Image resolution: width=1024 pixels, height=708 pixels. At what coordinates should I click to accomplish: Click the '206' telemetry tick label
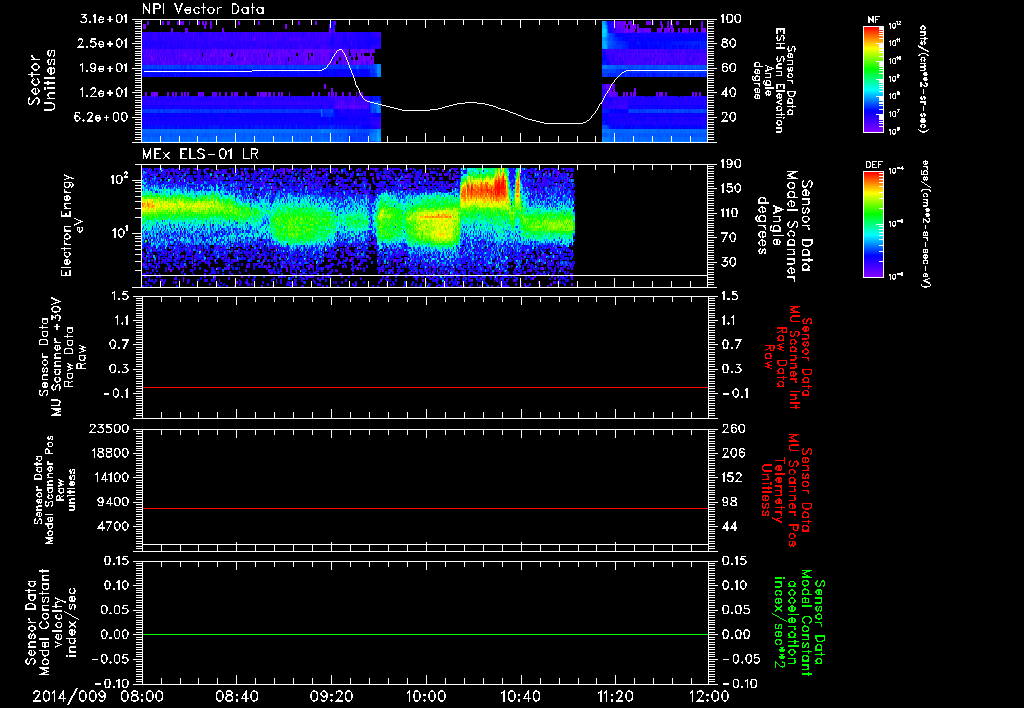732,453
